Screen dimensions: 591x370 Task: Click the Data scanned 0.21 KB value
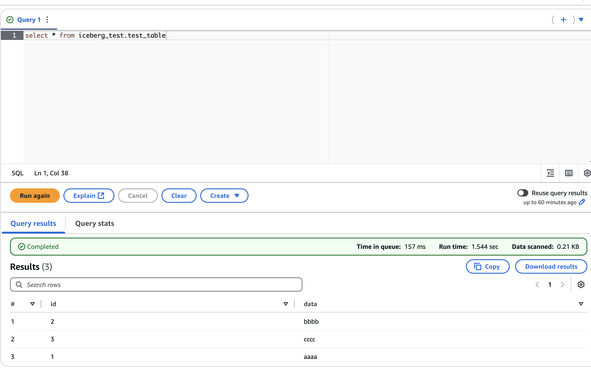coord(568,246)
